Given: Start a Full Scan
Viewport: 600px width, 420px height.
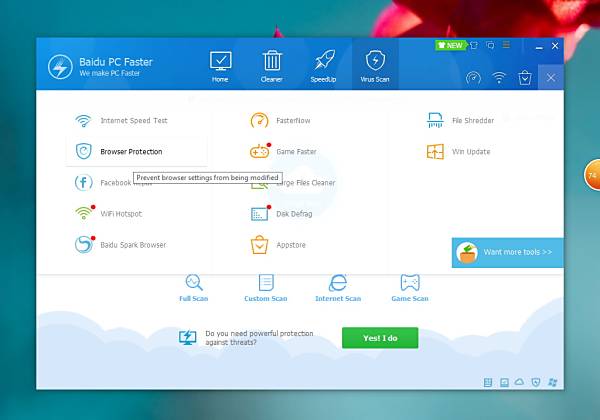Looking at the screenshot, I should click(x=194, y=288).
